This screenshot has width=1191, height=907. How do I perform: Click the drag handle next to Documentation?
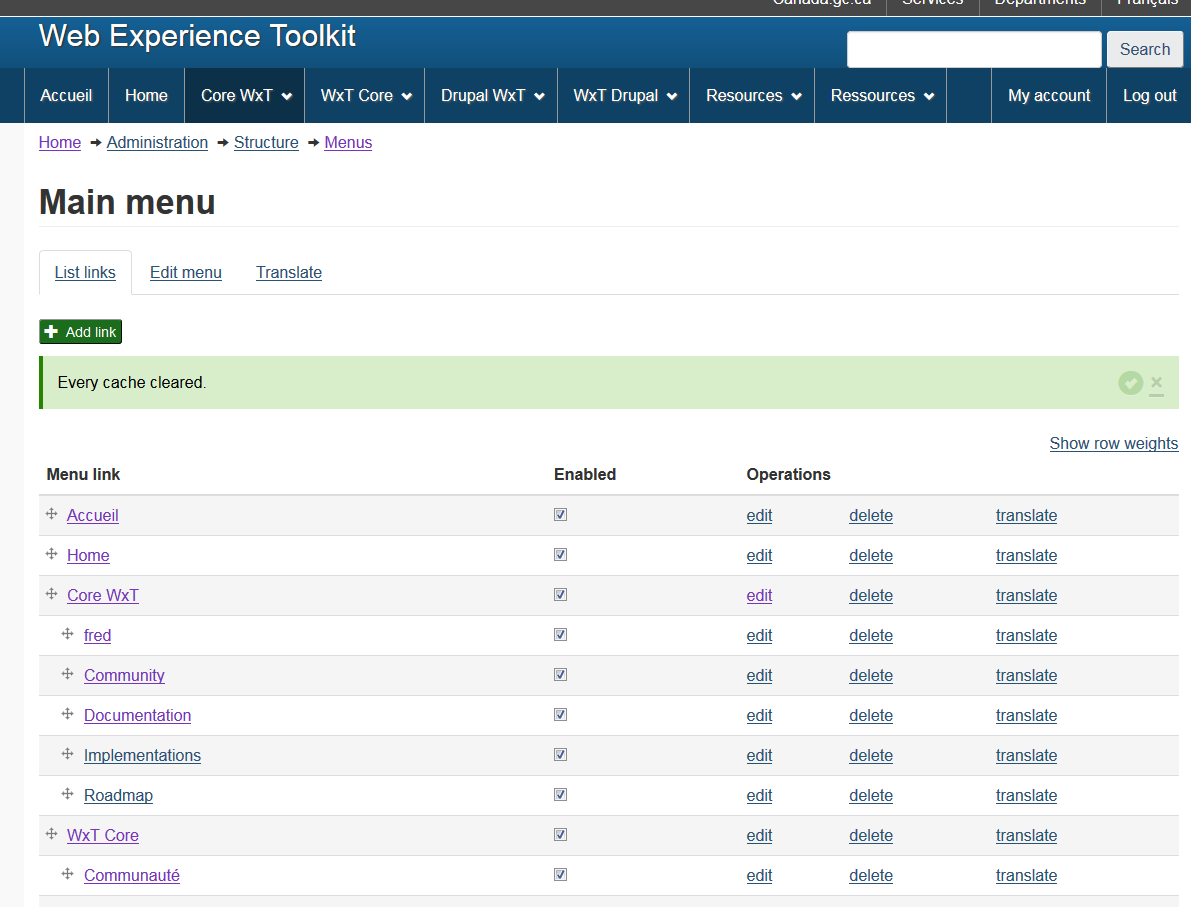pyautogui.click(x=68, y=714)
